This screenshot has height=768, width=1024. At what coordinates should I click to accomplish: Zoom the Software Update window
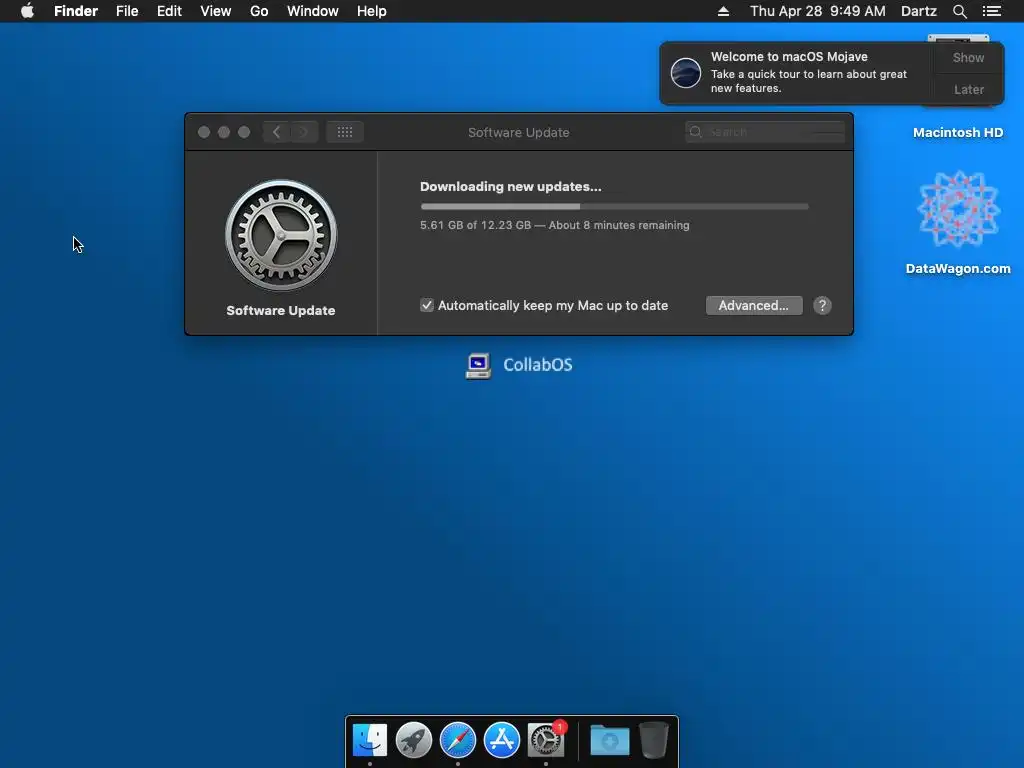click(244, 132)
